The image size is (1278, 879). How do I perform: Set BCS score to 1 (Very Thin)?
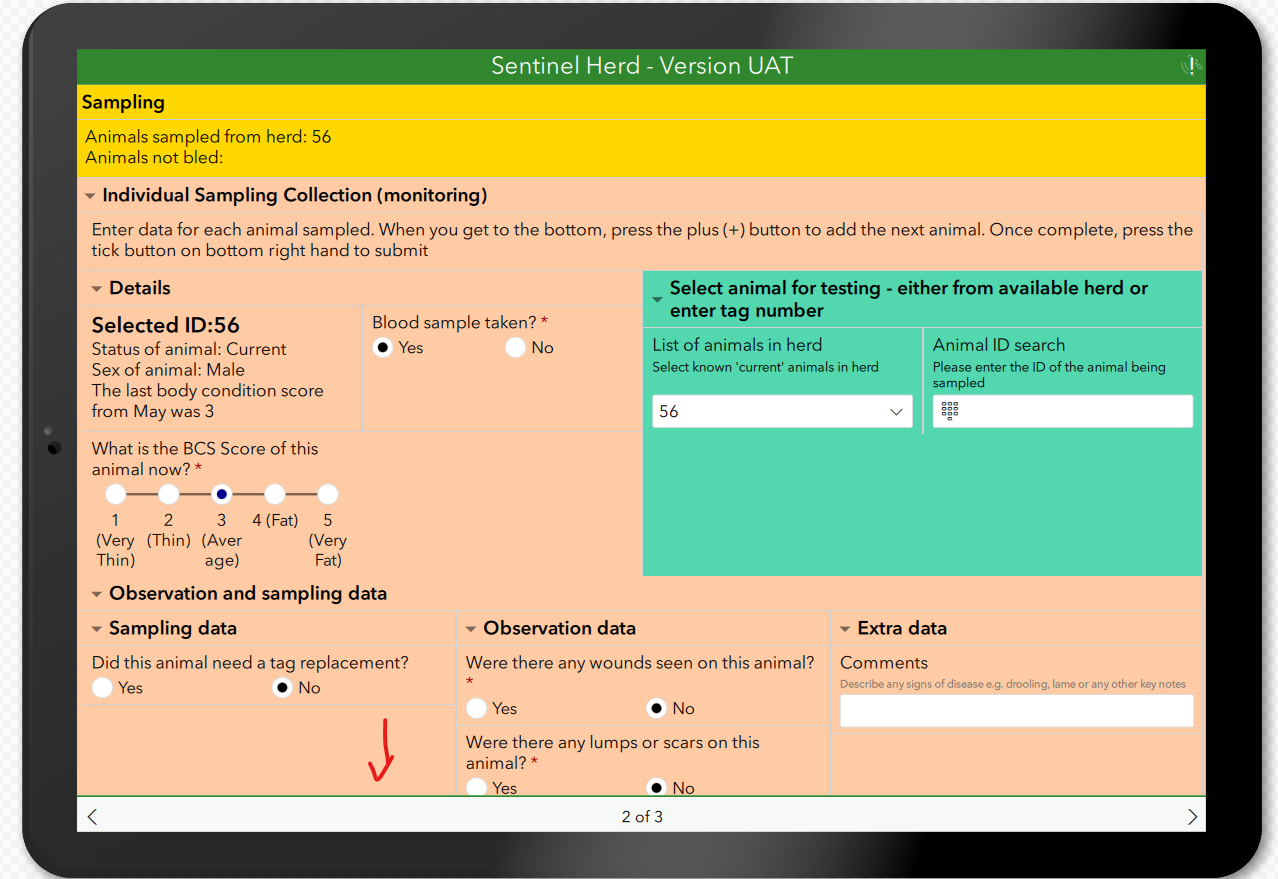tap(116, 494)
